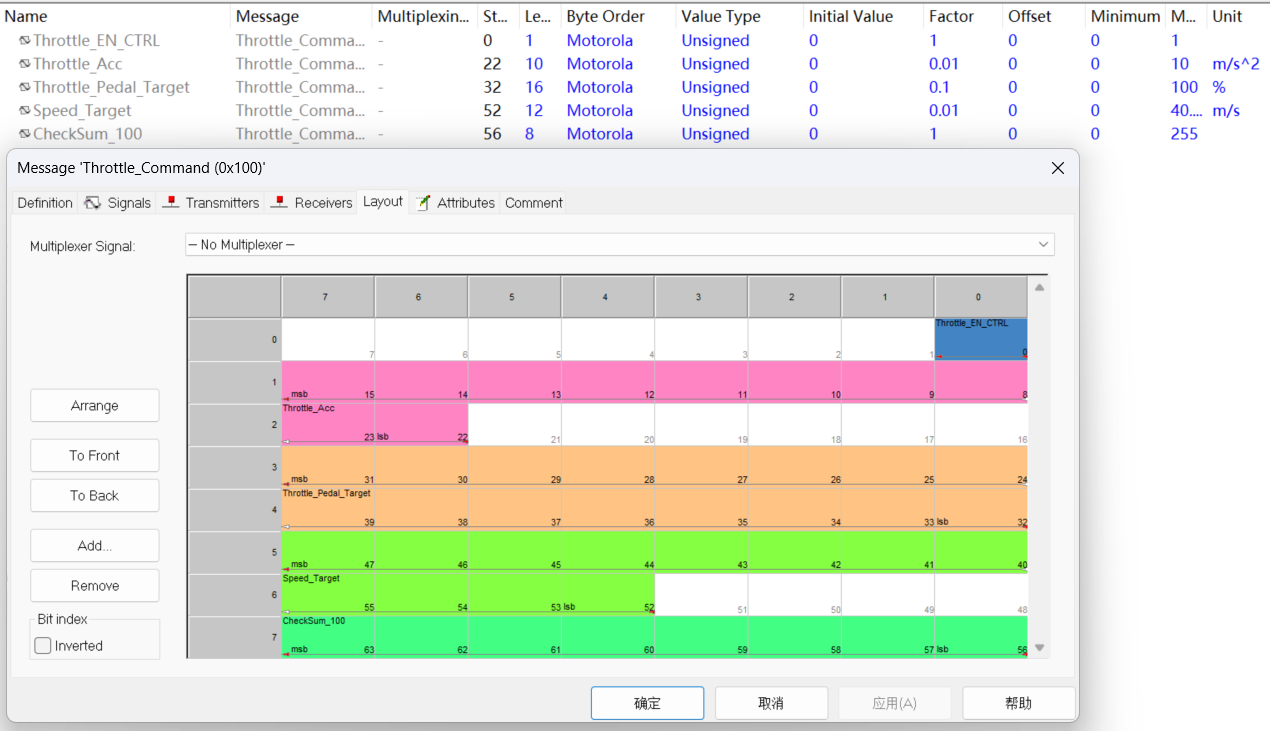Select the Layout tab
This screenshot has width=1270, height=731.
pos(383,201)
